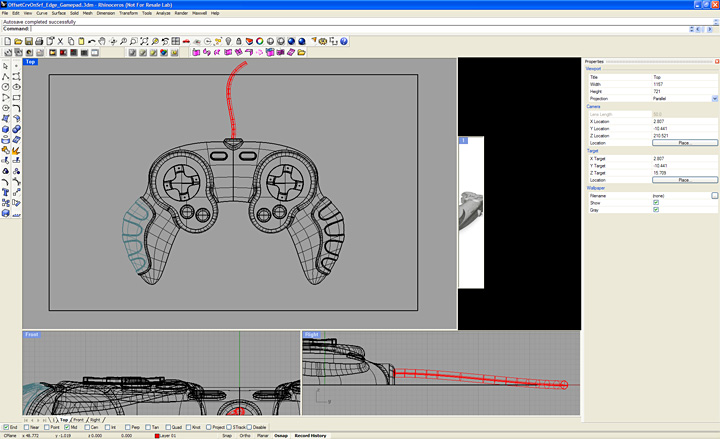Click the Camera Location Place button
The height and width of the screenshot is (439, 720).
pos(684,143)
